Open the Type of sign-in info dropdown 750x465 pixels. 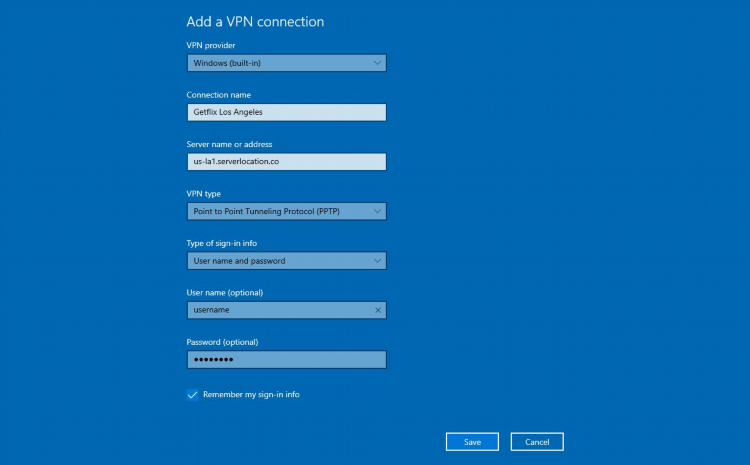tap(287, 261)
